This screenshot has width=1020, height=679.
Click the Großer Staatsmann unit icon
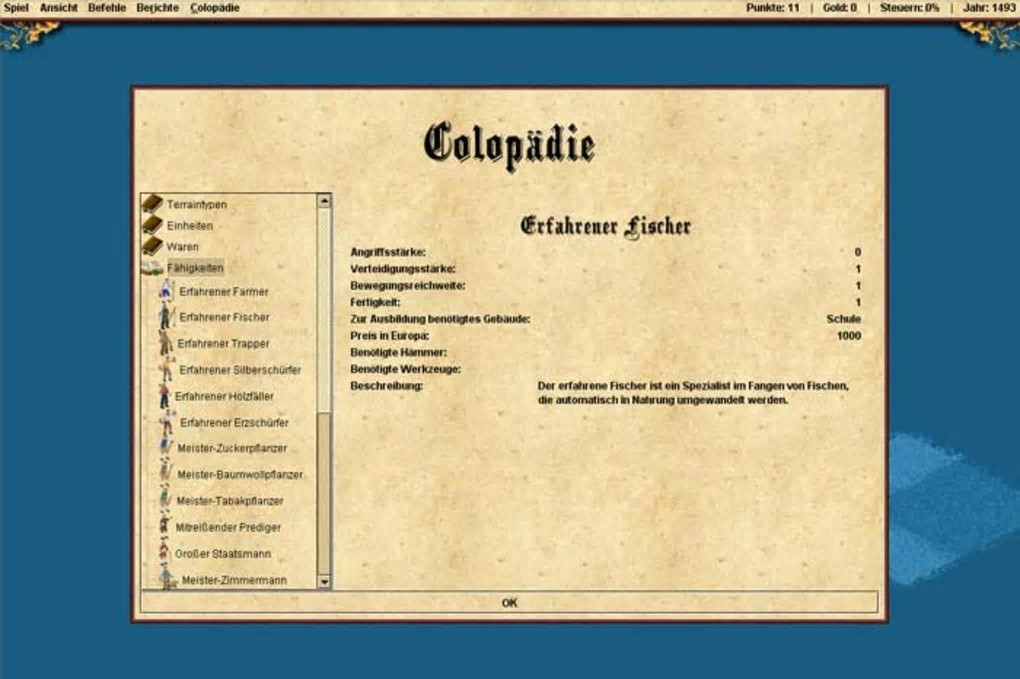click(164, 553)
